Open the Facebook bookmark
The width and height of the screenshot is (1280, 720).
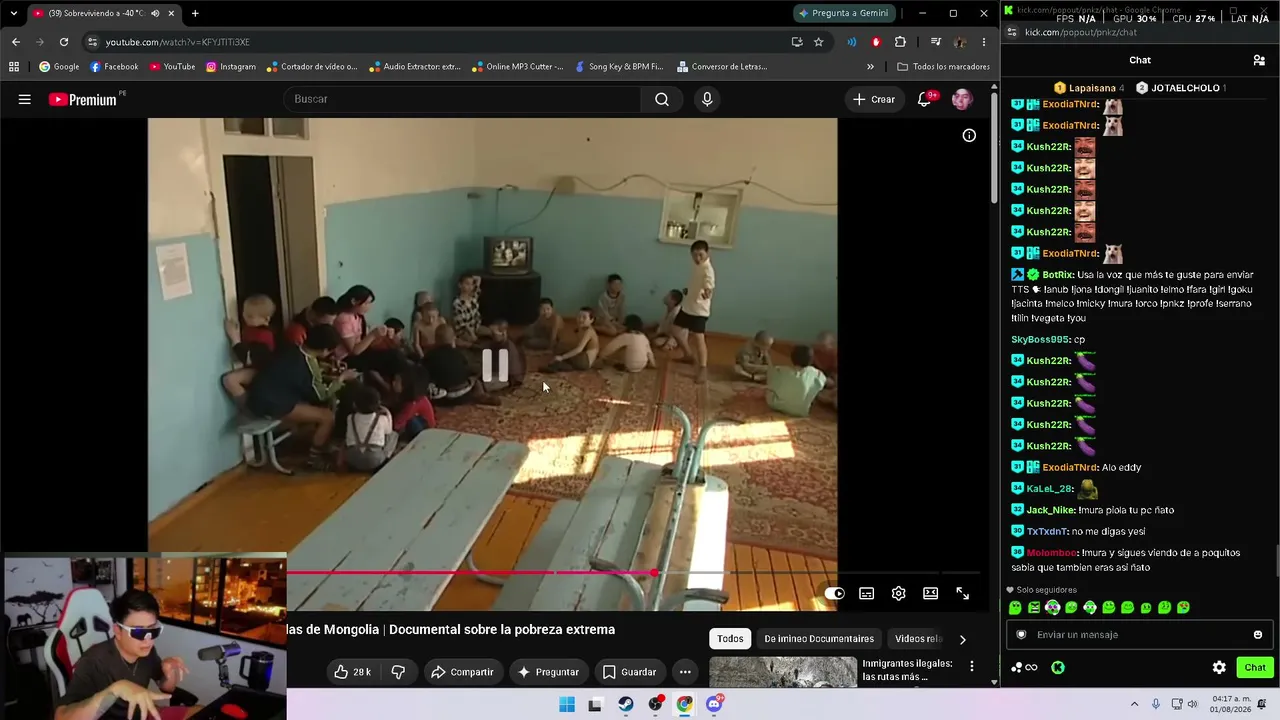pos(114,67)
